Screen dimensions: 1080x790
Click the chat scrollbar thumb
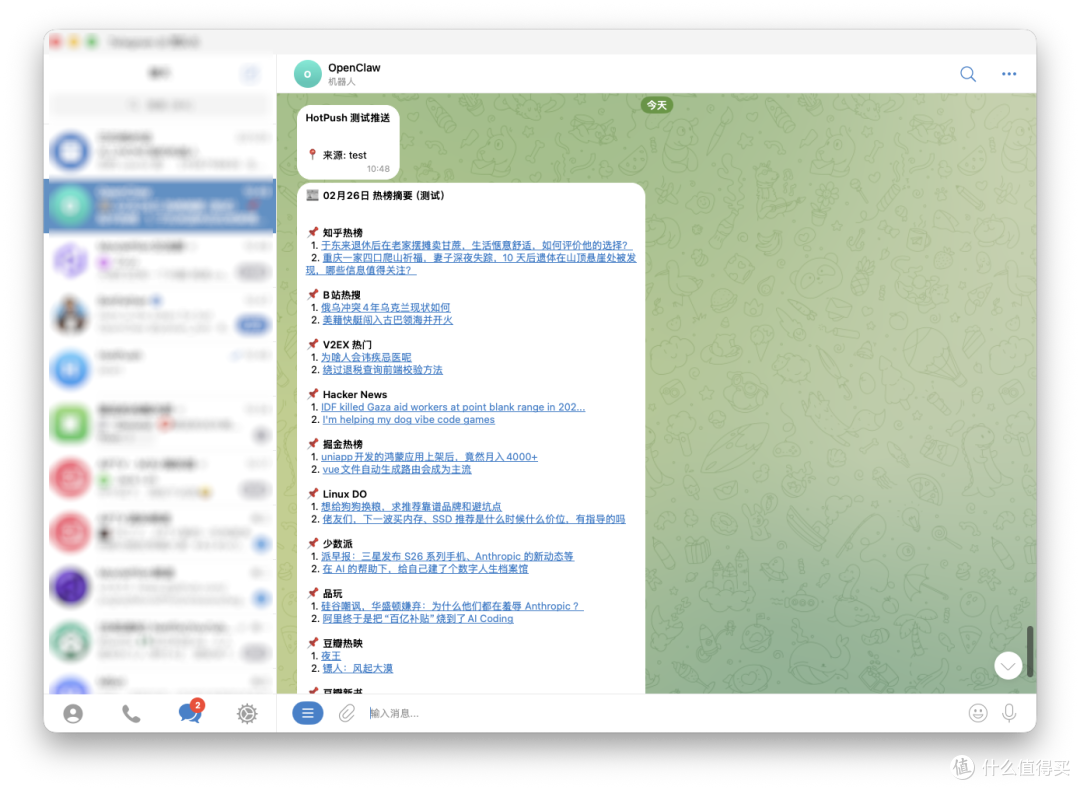pos(1030,650)
